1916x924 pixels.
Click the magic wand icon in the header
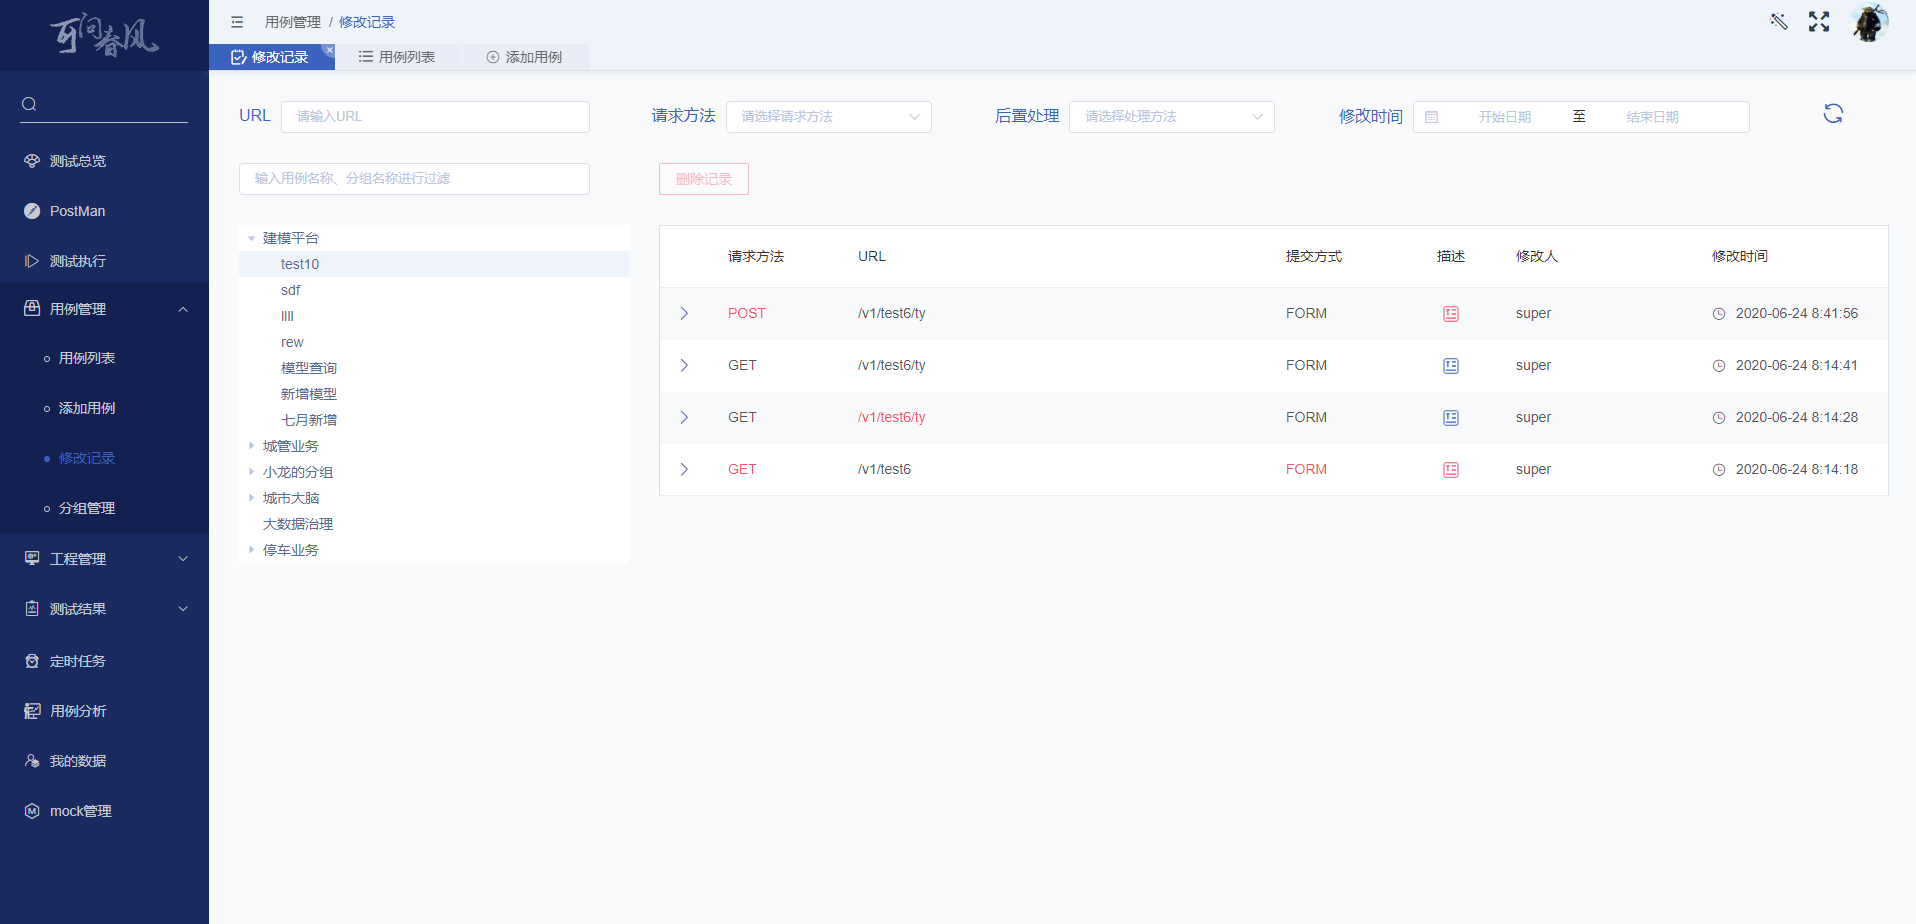(x=1779, y=21)
